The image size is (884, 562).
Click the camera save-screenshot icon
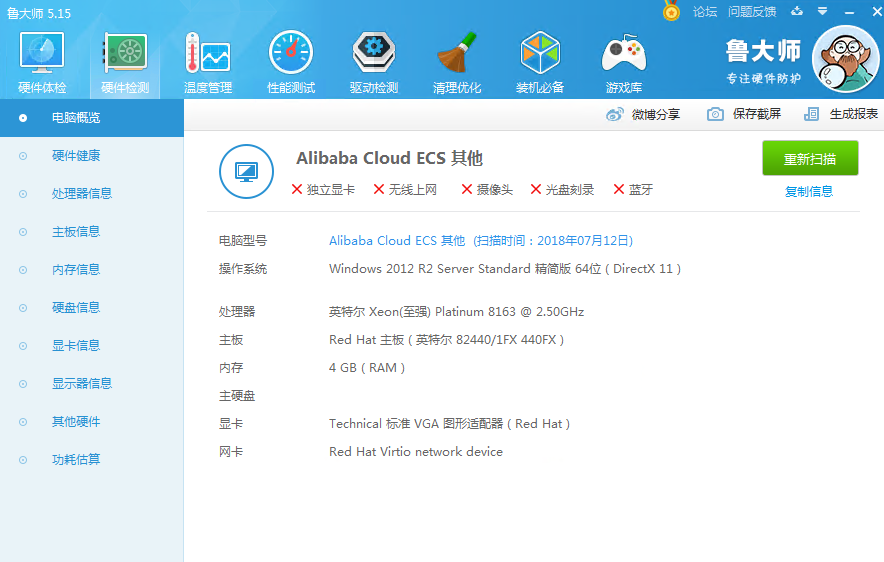pos(715,114)
